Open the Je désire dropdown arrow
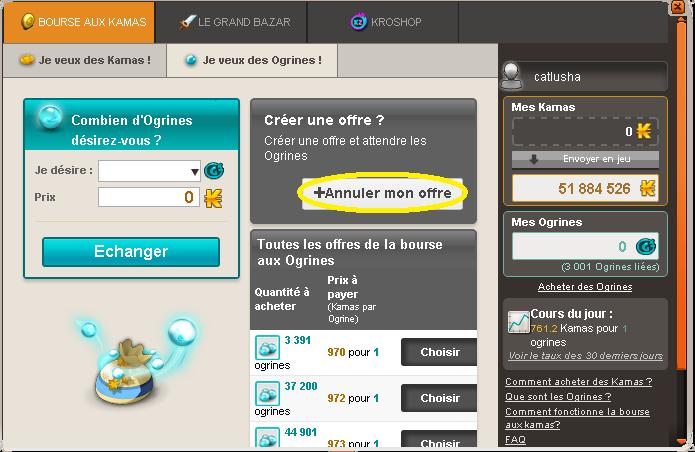Image resolution: width=695 pixels, height=452 pixels. pyautogui.click(x=194, y=171)
